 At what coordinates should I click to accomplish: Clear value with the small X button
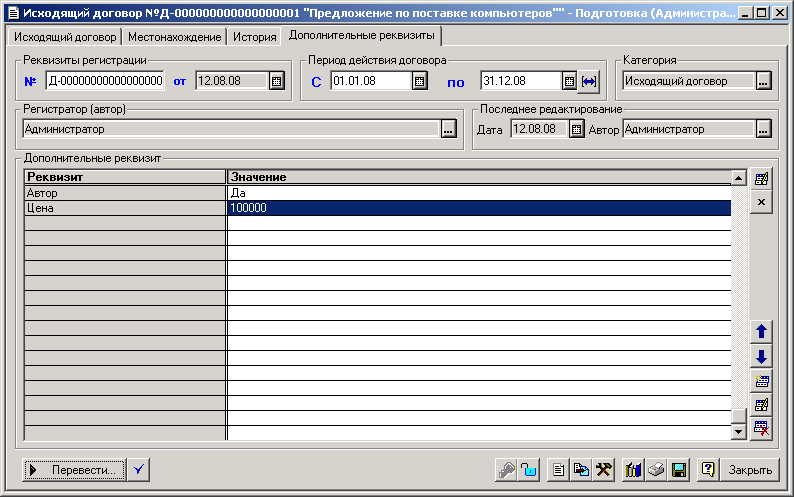click(761, 202)
